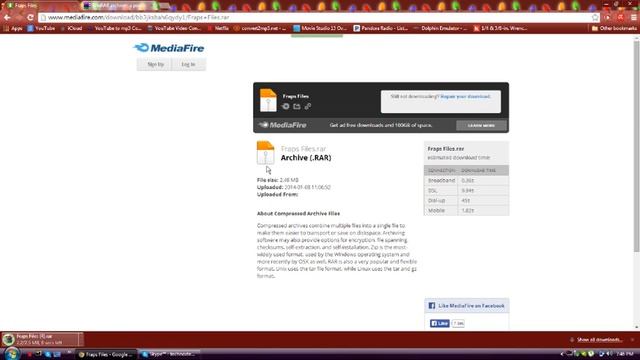Close the downloads bar with X
This screenshot has height=360, width=640.
(x=633, y=340)
